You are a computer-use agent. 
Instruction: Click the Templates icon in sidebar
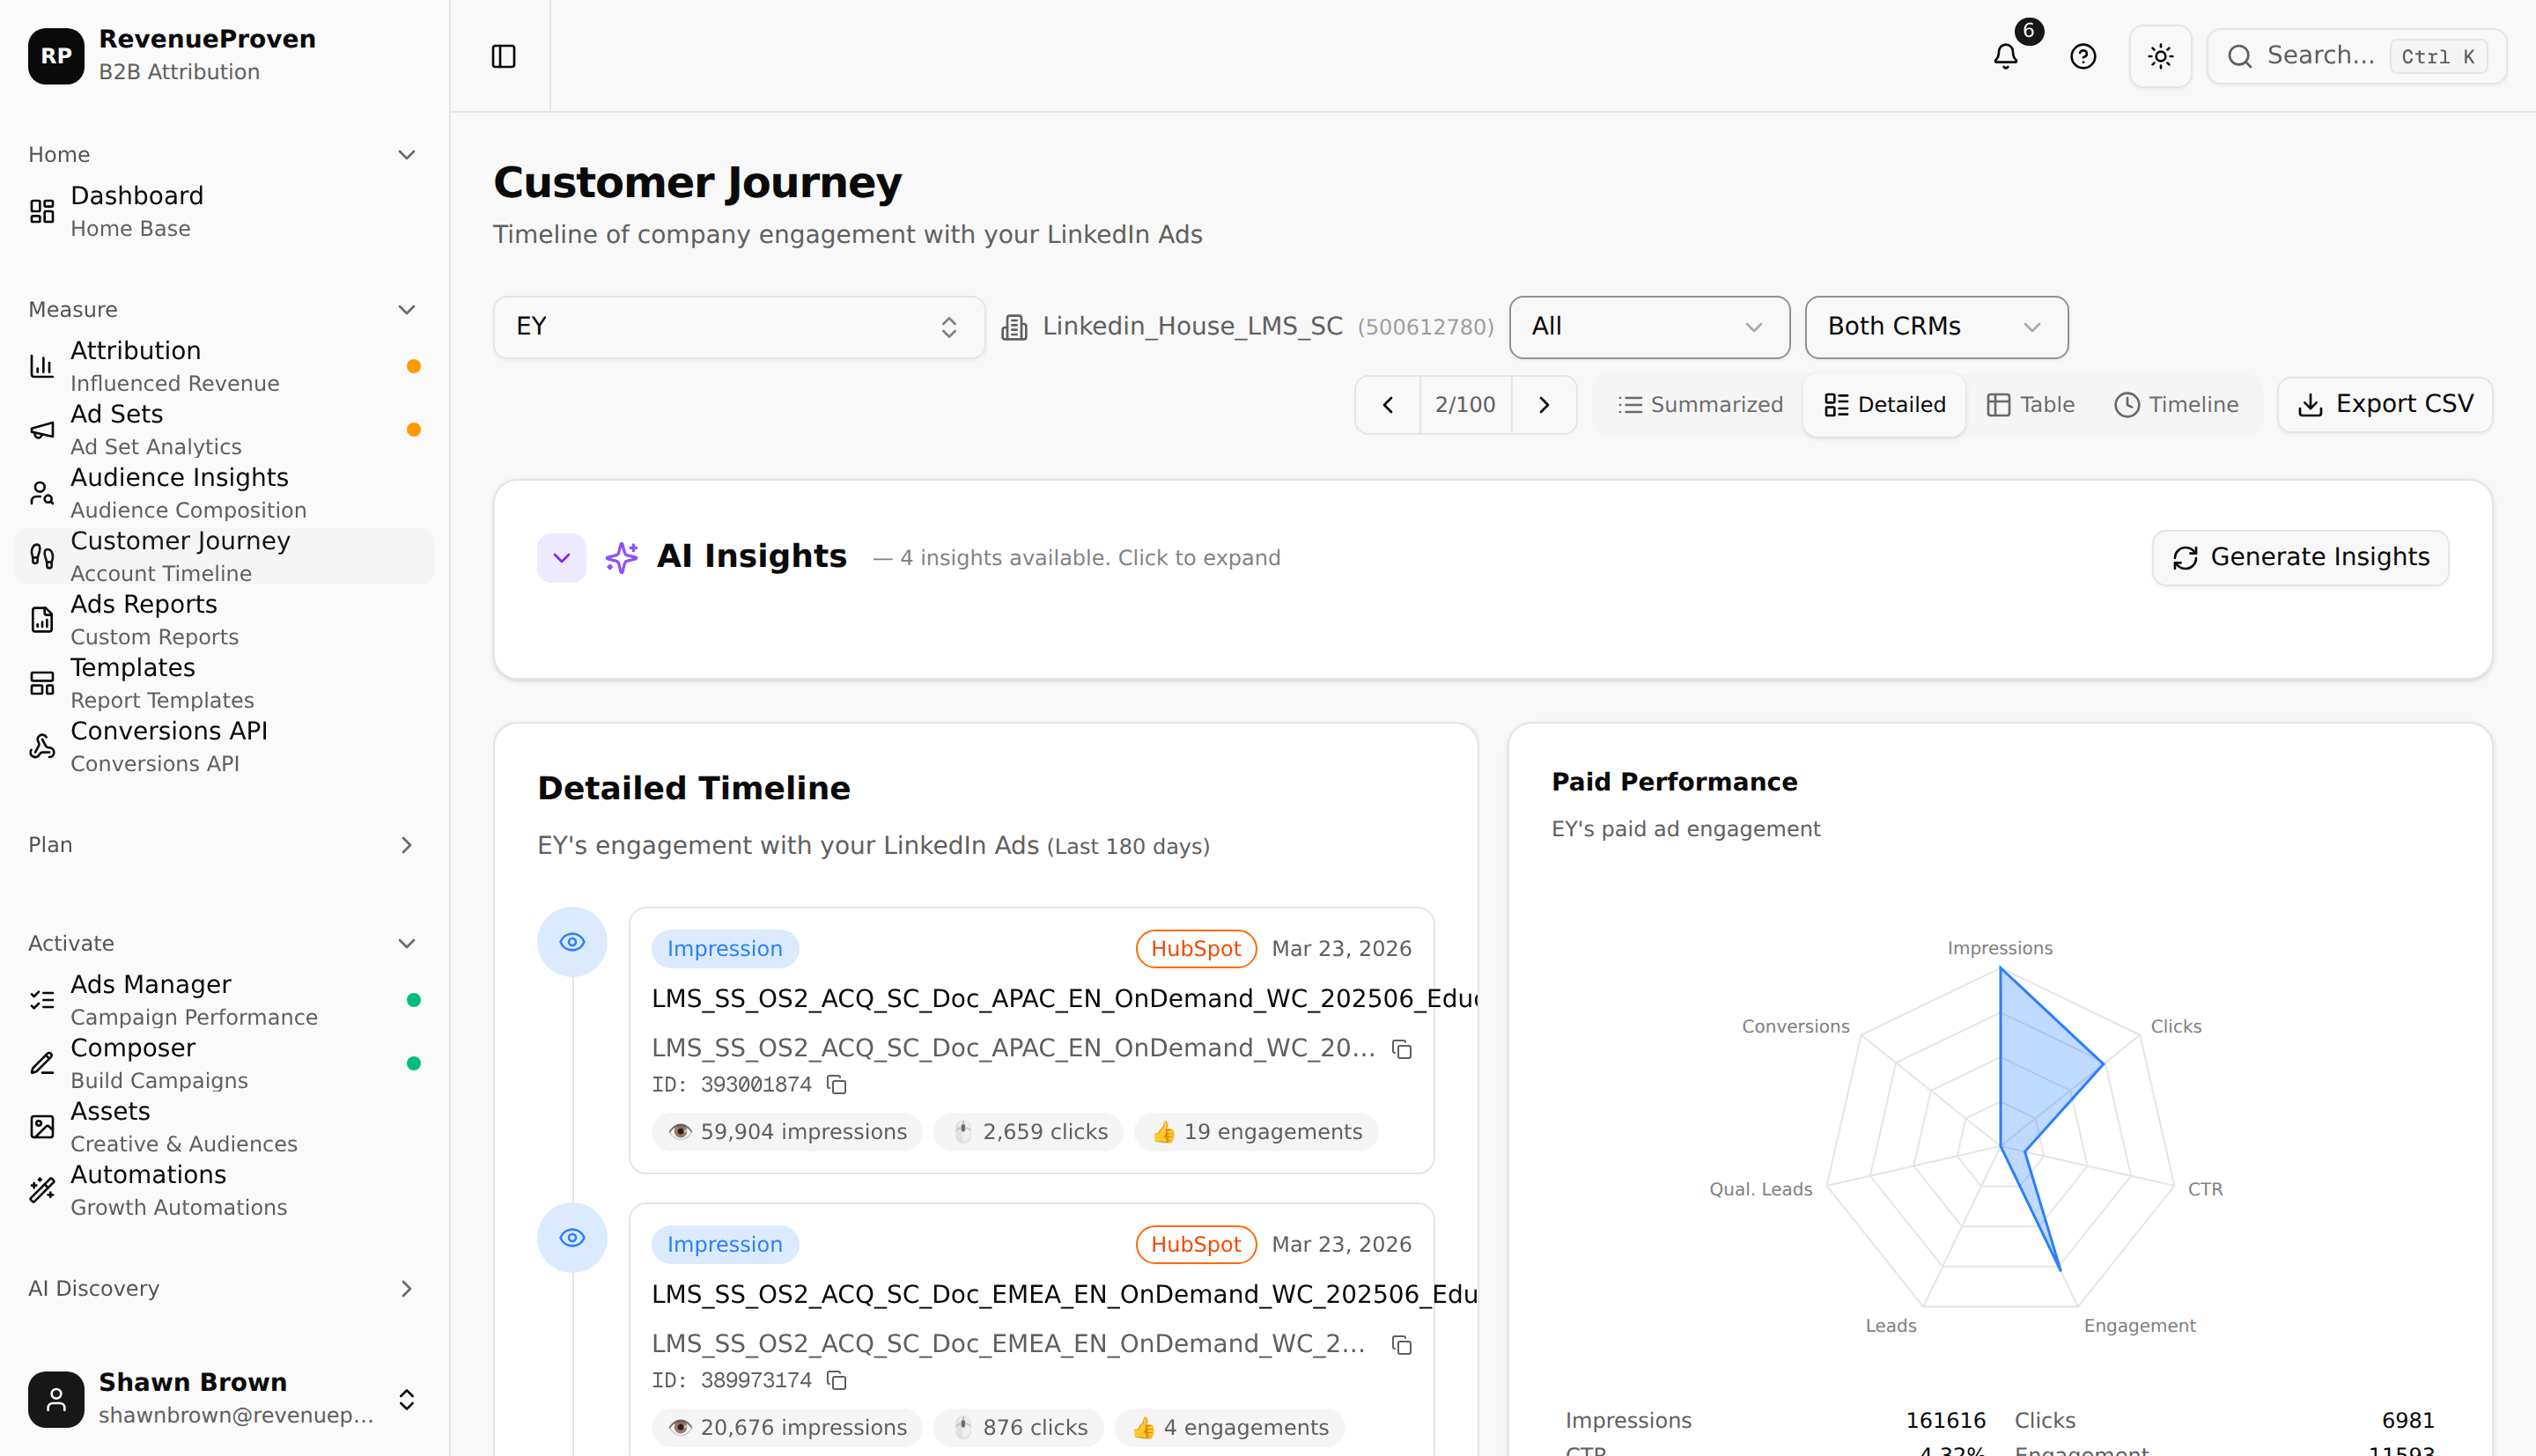pos(42,683)
